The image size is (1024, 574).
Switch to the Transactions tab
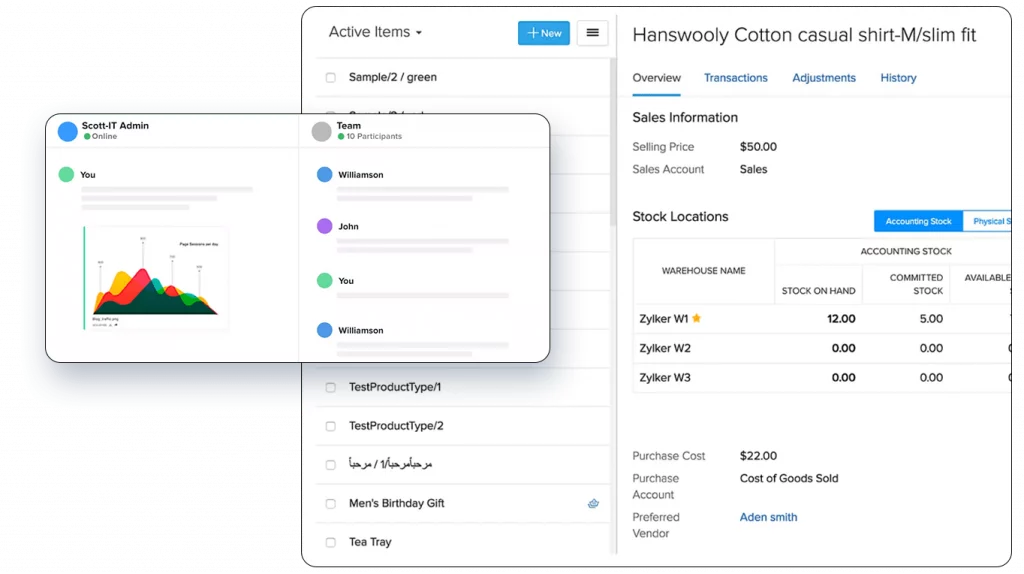pyautogui.click(x=735, y=78)
